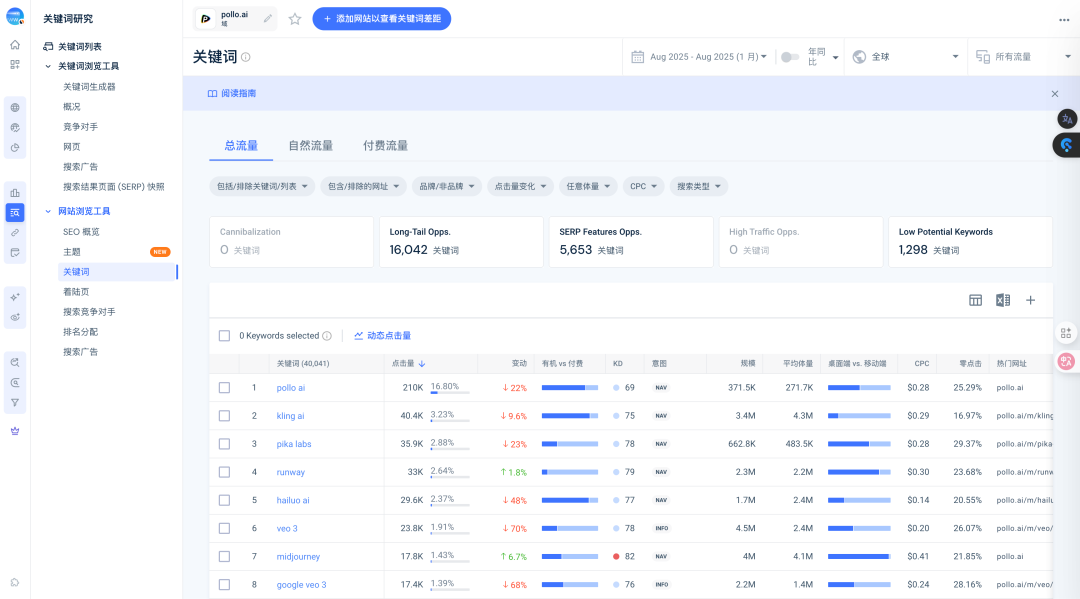Image resolution: width=1080 pixels, height=599 pixels.
Task: Click info icon beside Keywords selected
Action: tap(327, 336)
